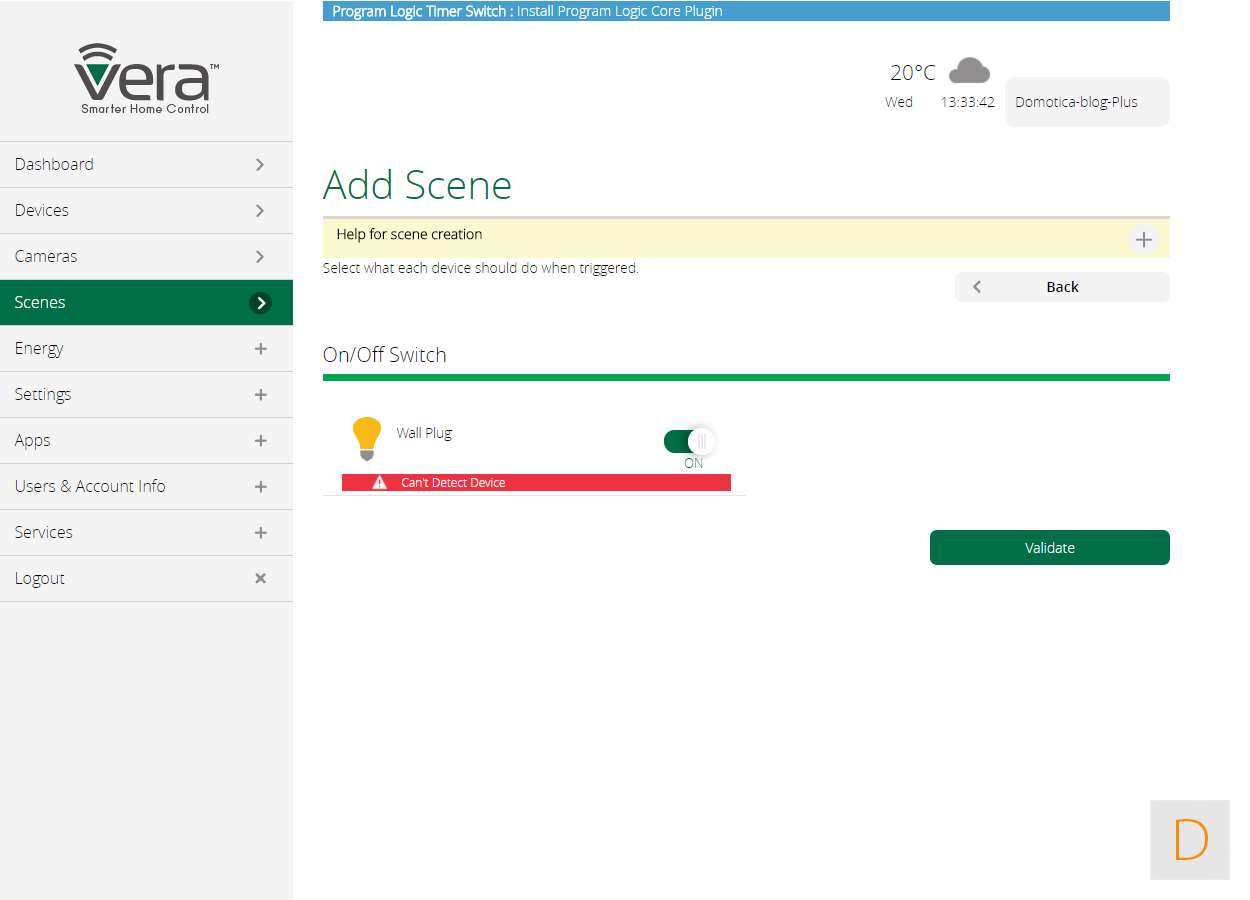Expand the Services menu section
Screen dimensions: 1250x900
(146, 532)
